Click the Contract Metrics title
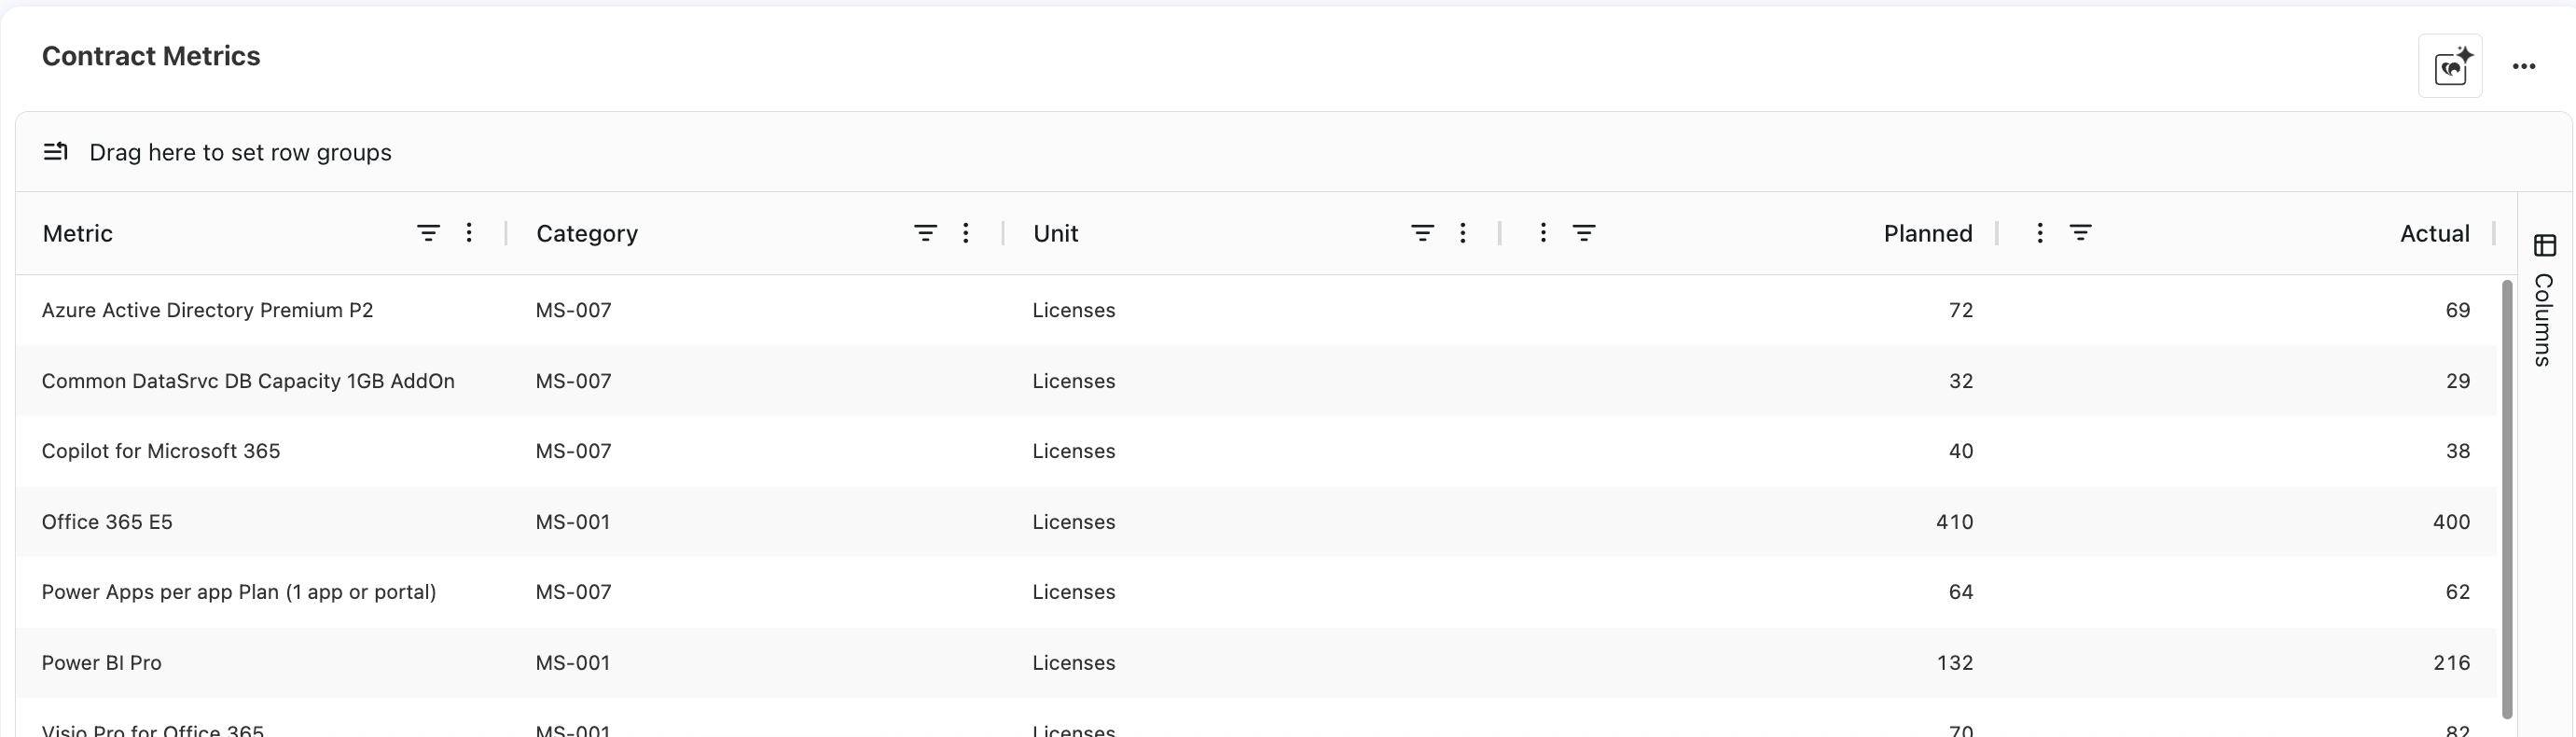The height and width of the screenshot is (737, 2576). (151, 56)
